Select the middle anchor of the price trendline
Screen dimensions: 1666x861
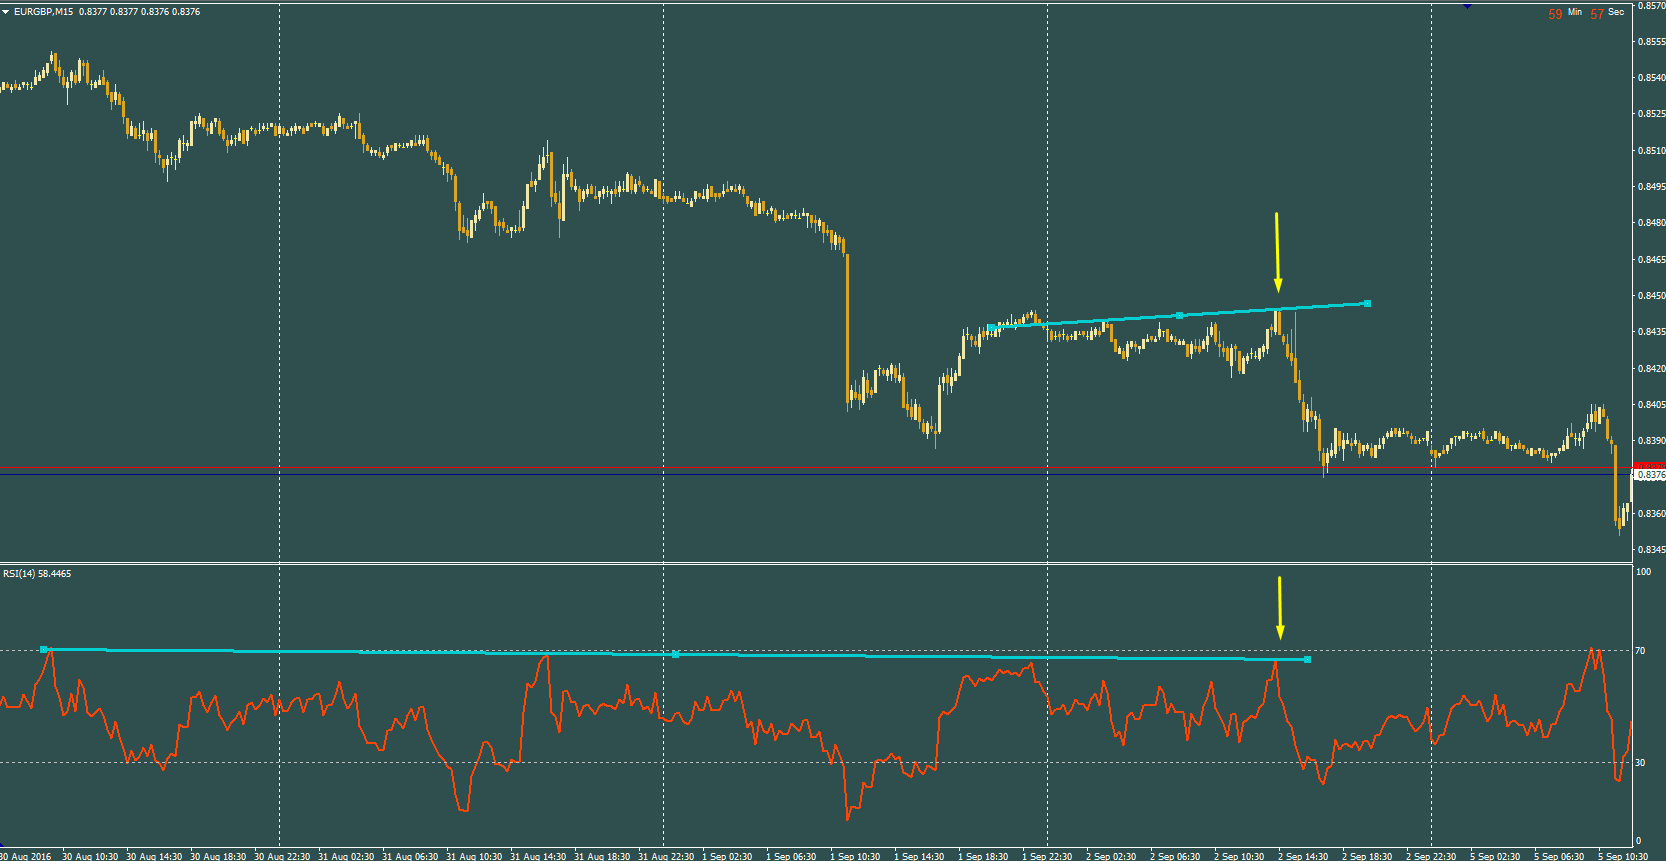1179,316
